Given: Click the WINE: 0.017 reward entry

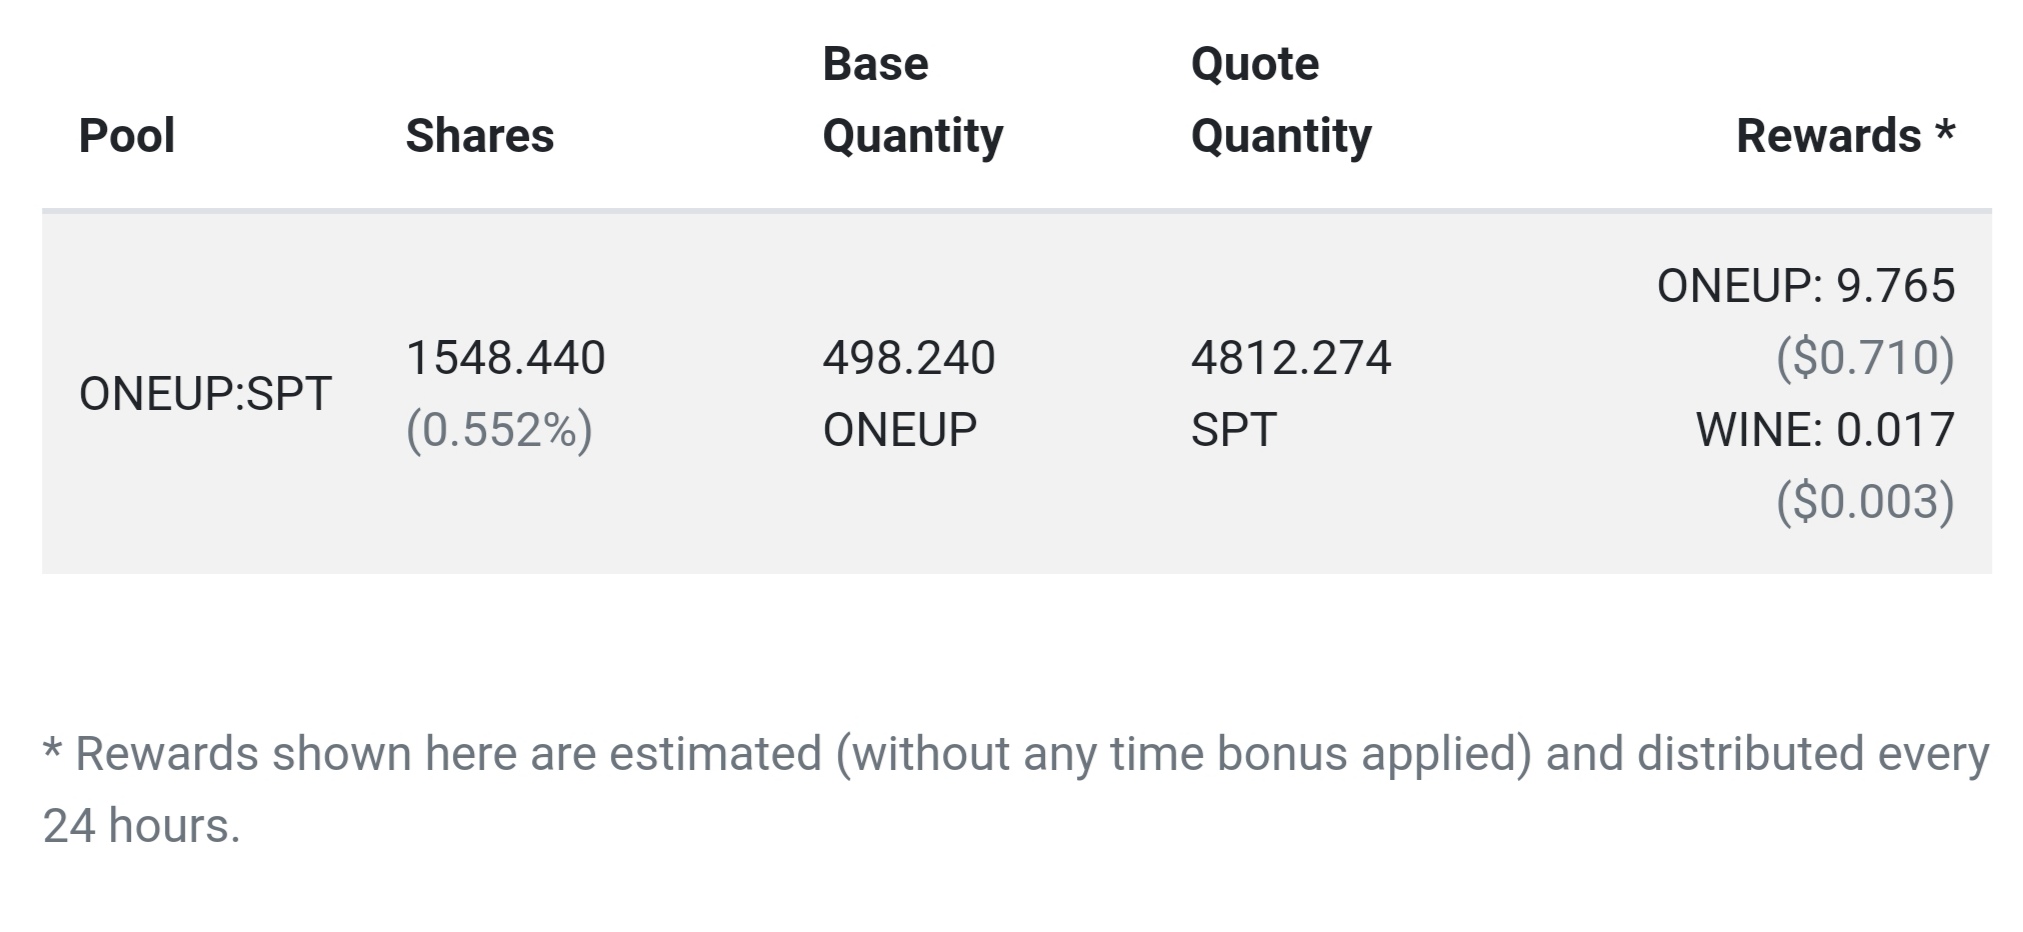Looking at the screenshot, I should click(1825, 430).
